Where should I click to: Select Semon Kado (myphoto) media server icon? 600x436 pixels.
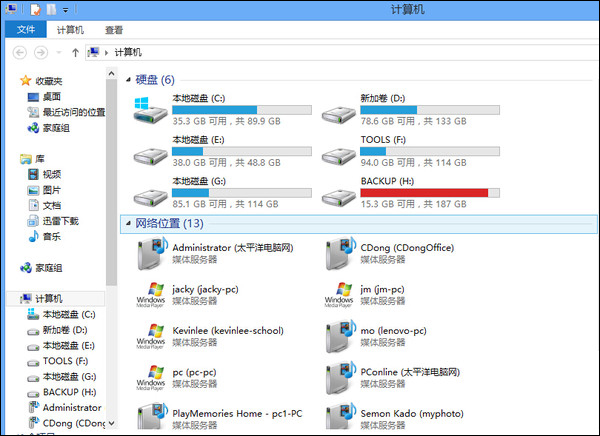[x=341, y=416]
